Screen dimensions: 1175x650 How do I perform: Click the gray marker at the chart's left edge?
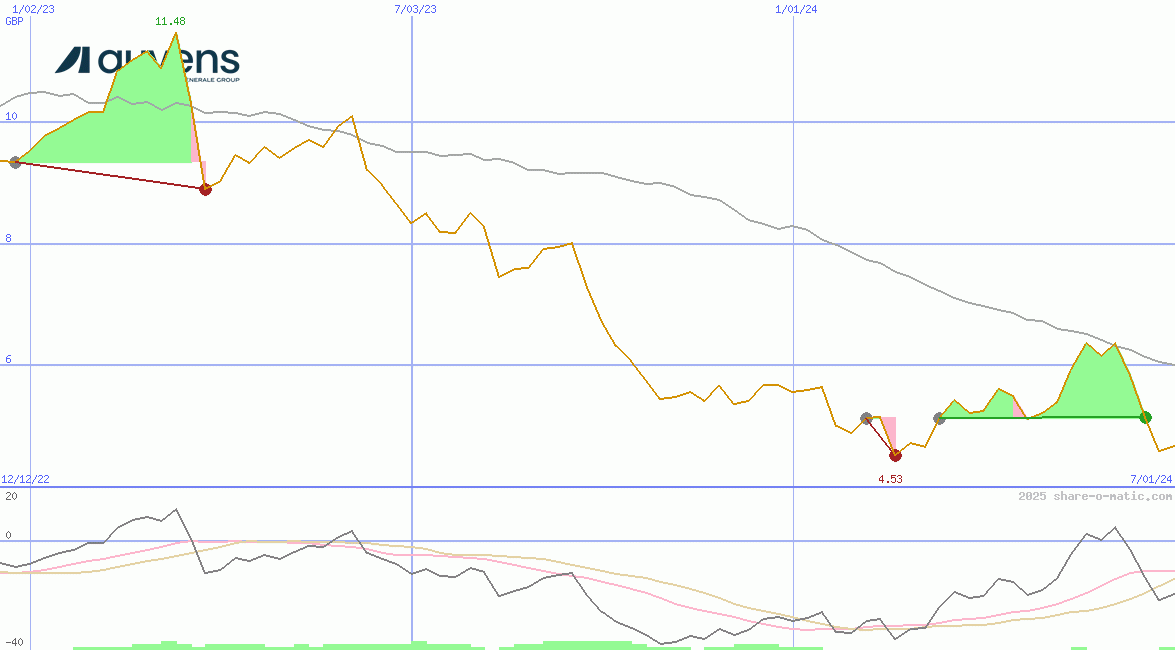15,162
